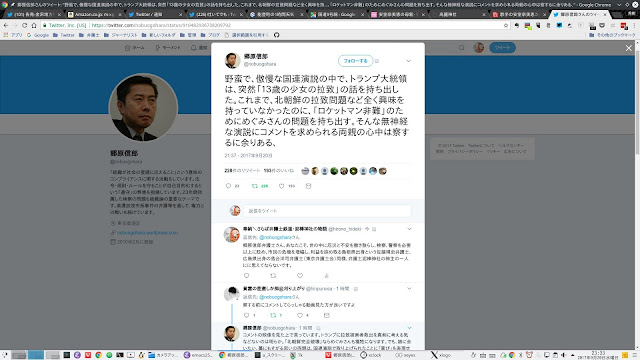
Task: Open the likes count いいね link
Action: tap(279, 171)
